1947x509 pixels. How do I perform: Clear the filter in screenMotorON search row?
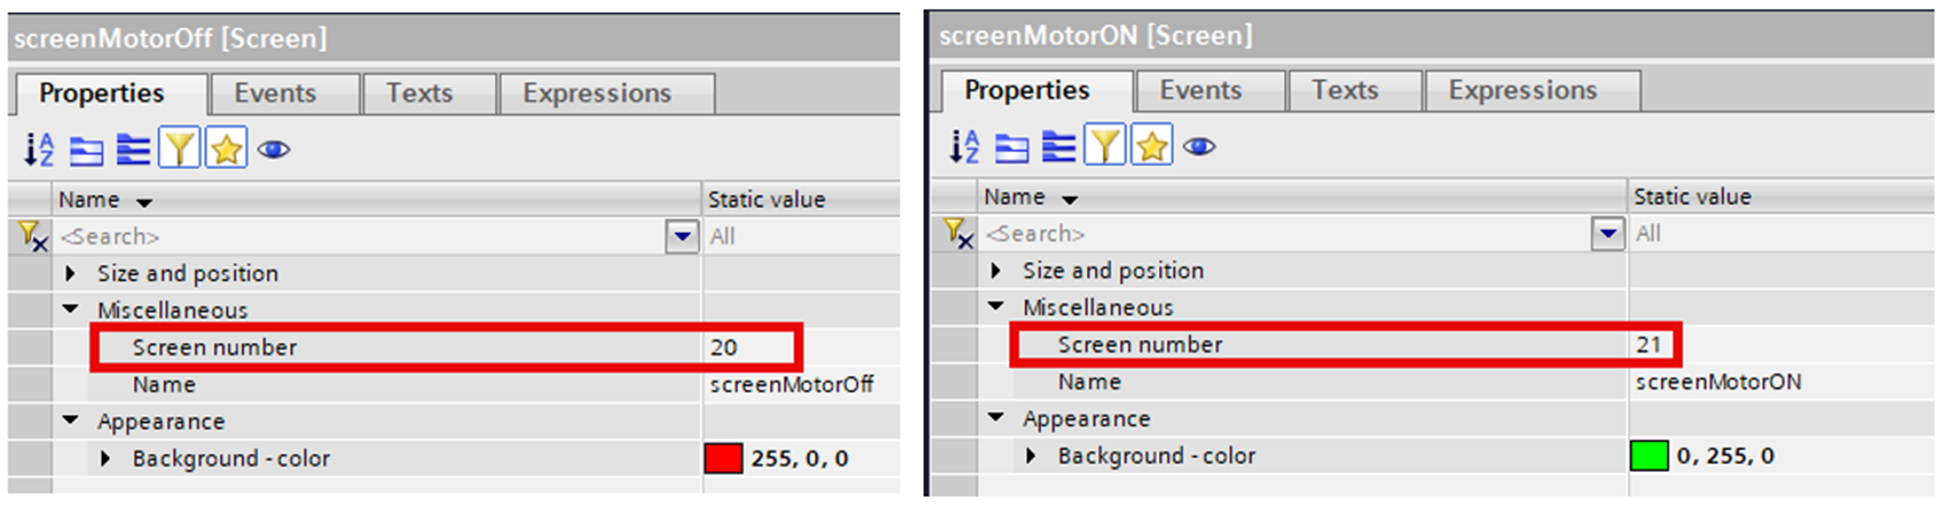point(957,234)
